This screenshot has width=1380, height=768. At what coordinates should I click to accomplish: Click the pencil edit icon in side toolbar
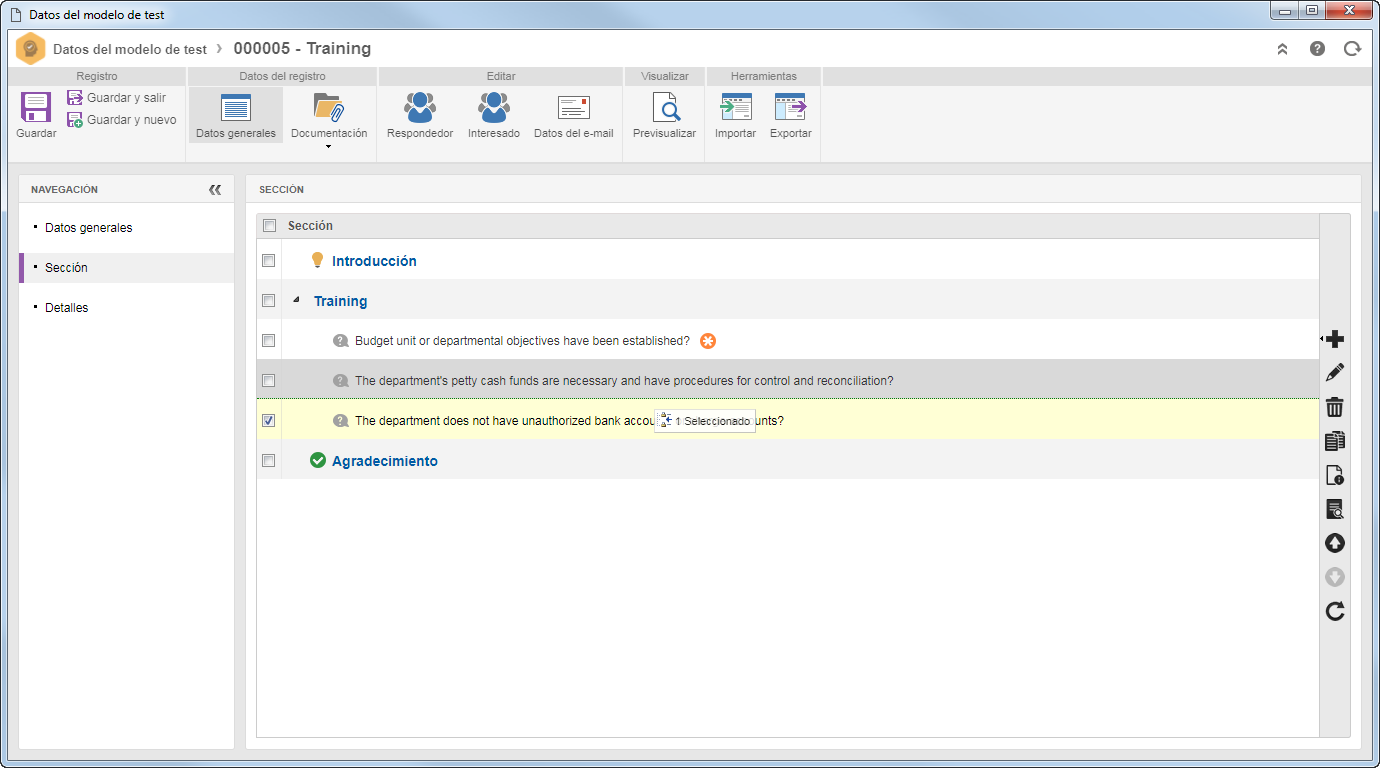click(x=1335, y=372)
